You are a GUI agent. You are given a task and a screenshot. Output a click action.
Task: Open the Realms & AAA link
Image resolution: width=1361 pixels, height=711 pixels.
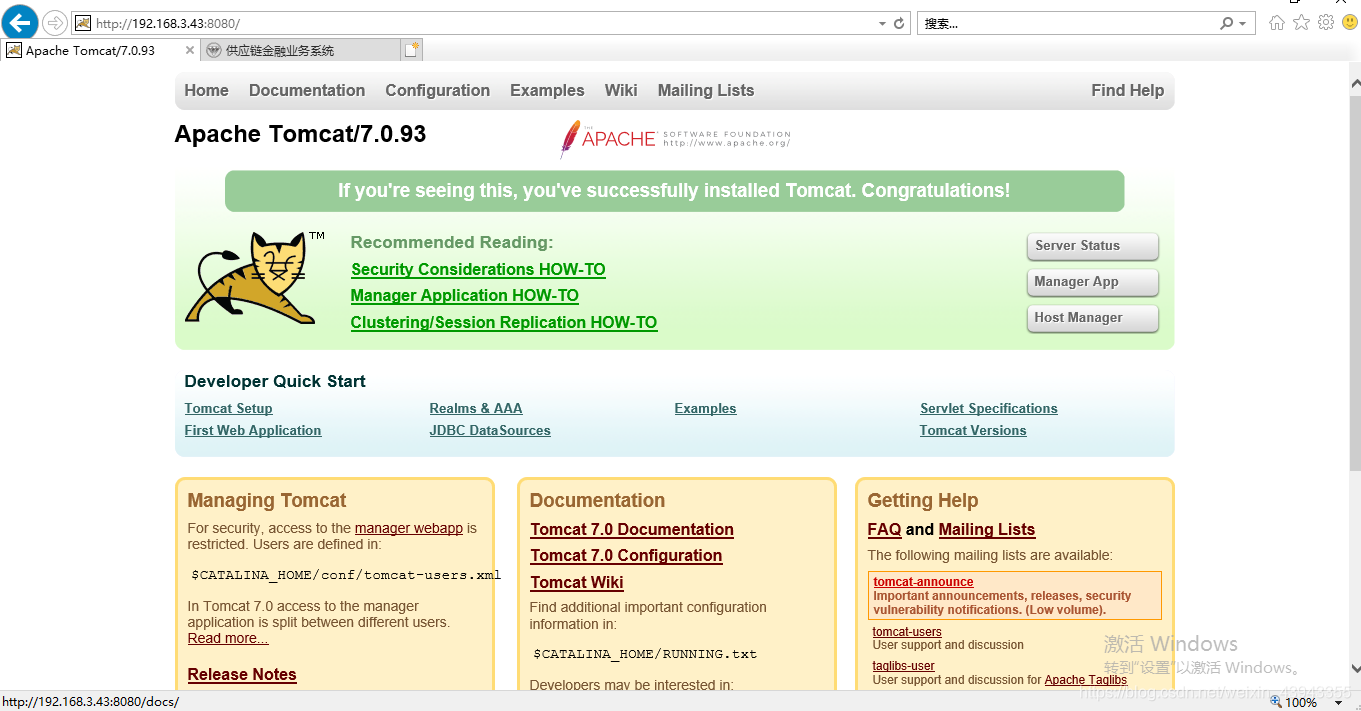coord(476,408)
